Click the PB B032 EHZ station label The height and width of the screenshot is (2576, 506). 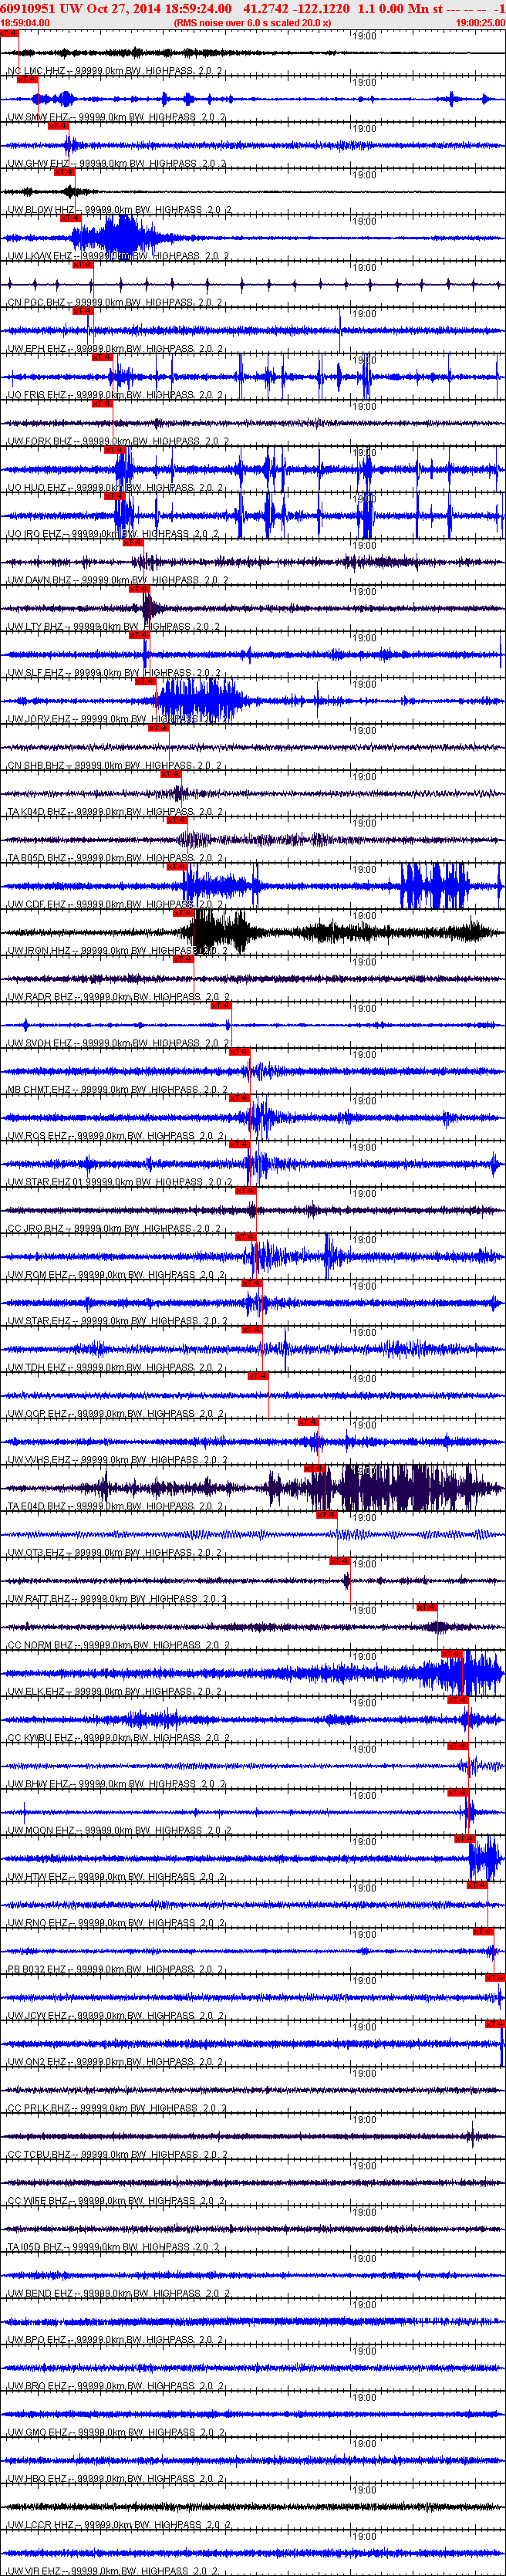[37, 1969]
